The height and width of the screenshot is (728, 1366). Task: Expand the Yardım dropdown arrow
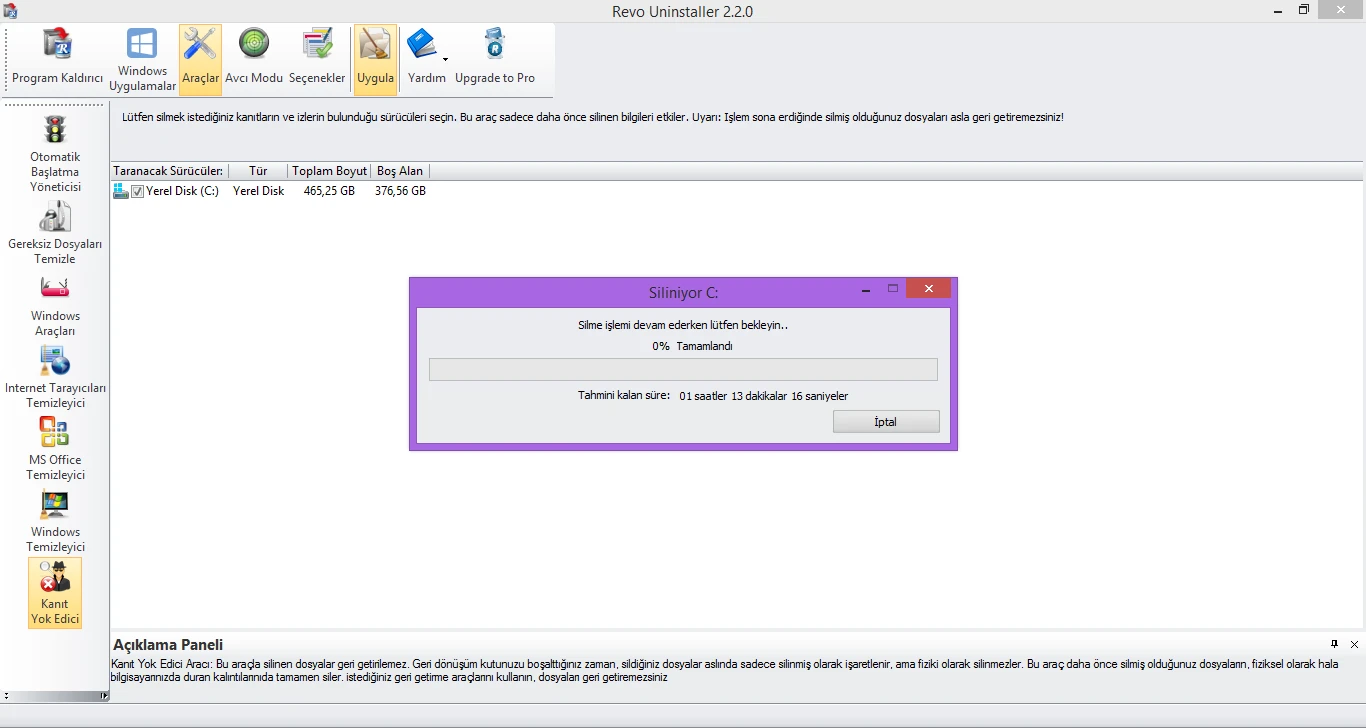click(445, 59)
